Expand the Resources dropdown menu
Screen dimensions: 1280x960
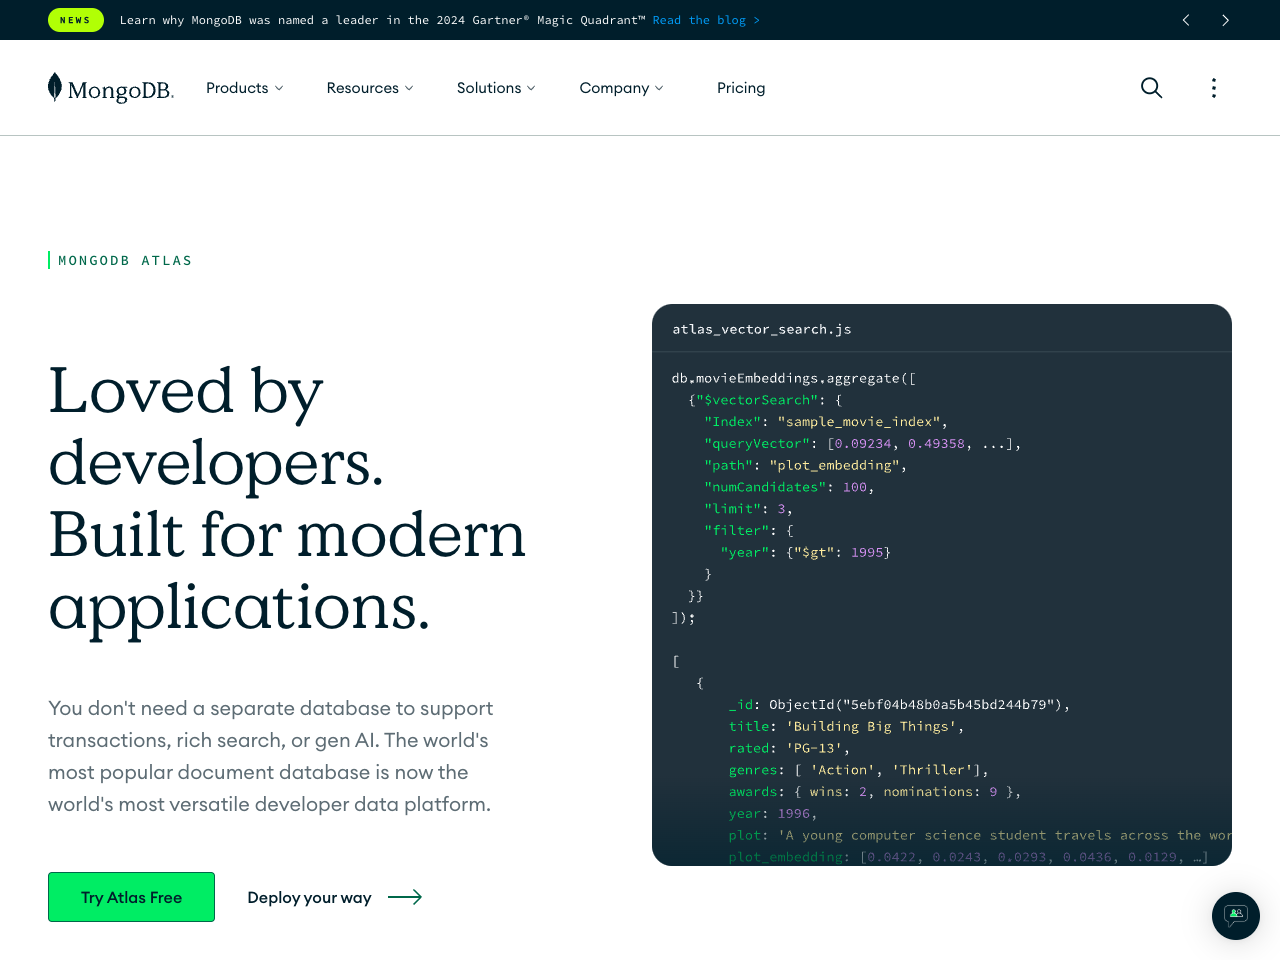[370, 88]
